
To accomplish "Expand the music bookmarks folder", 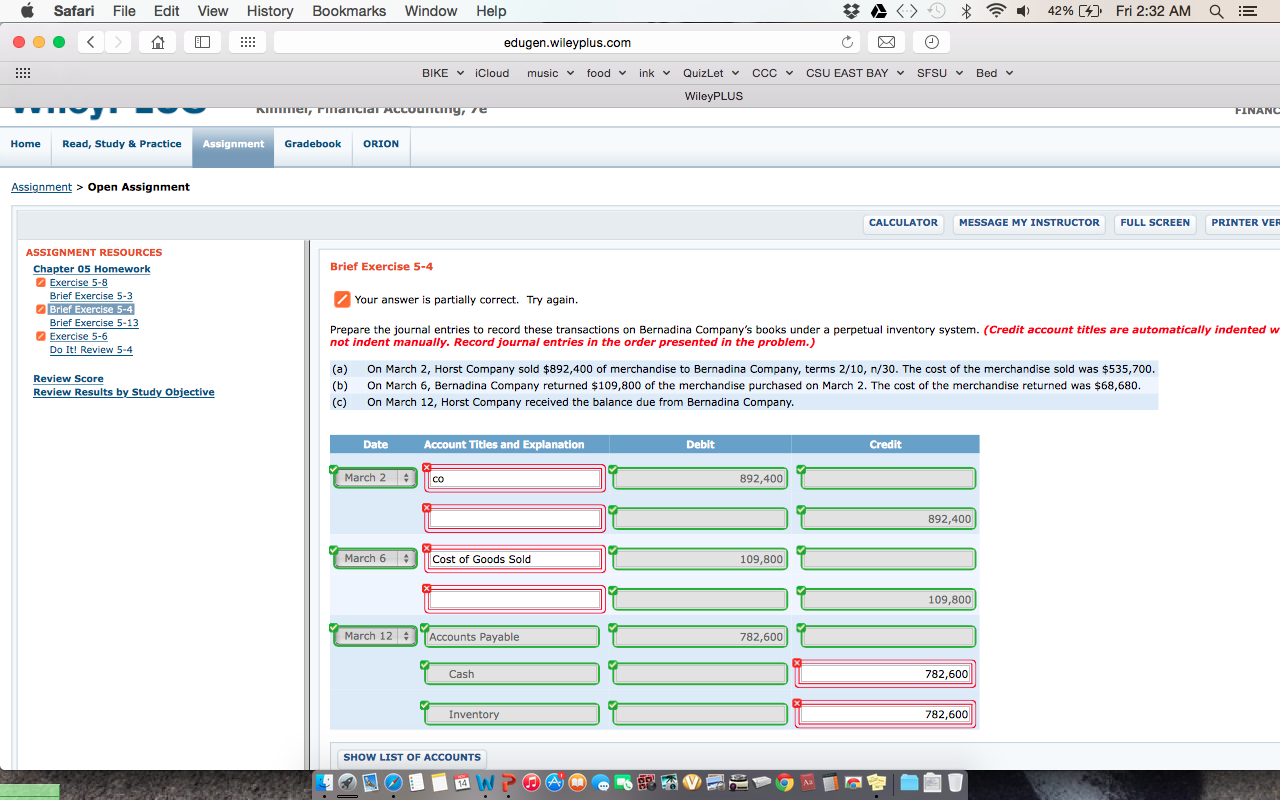I will point(550,73).
